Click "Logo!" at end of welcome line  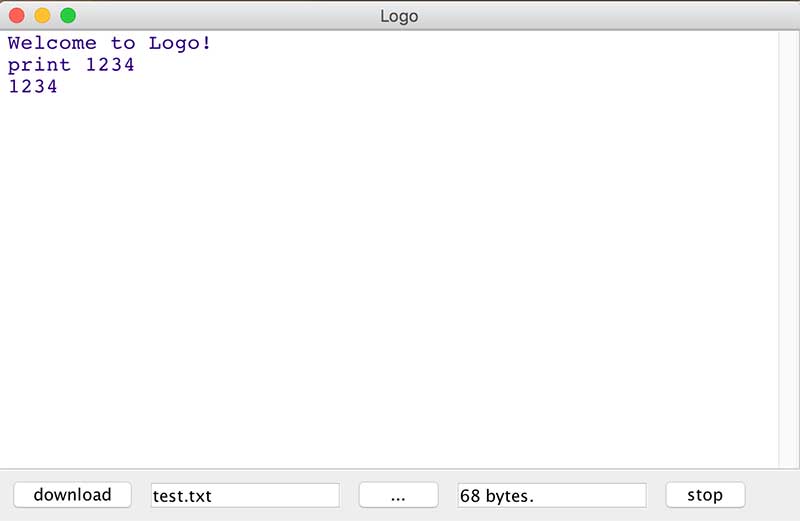180,43
